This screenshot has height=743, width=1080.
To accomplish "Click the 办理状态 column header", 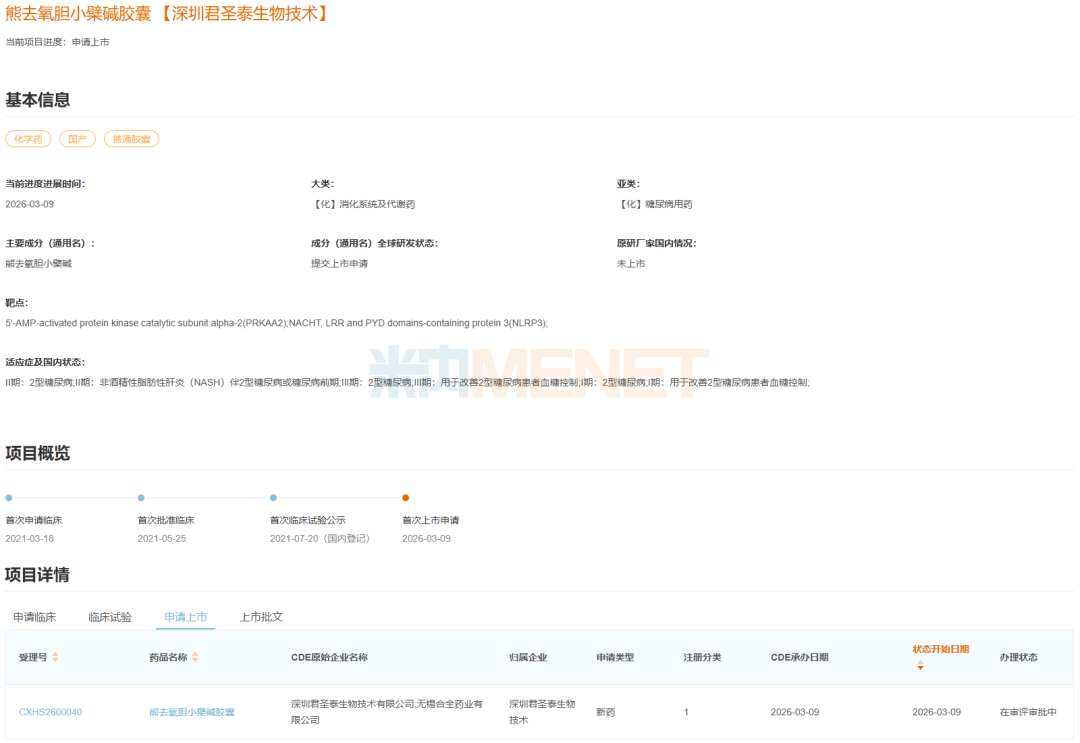I will pyautogui.click(x=1018, y=657).
